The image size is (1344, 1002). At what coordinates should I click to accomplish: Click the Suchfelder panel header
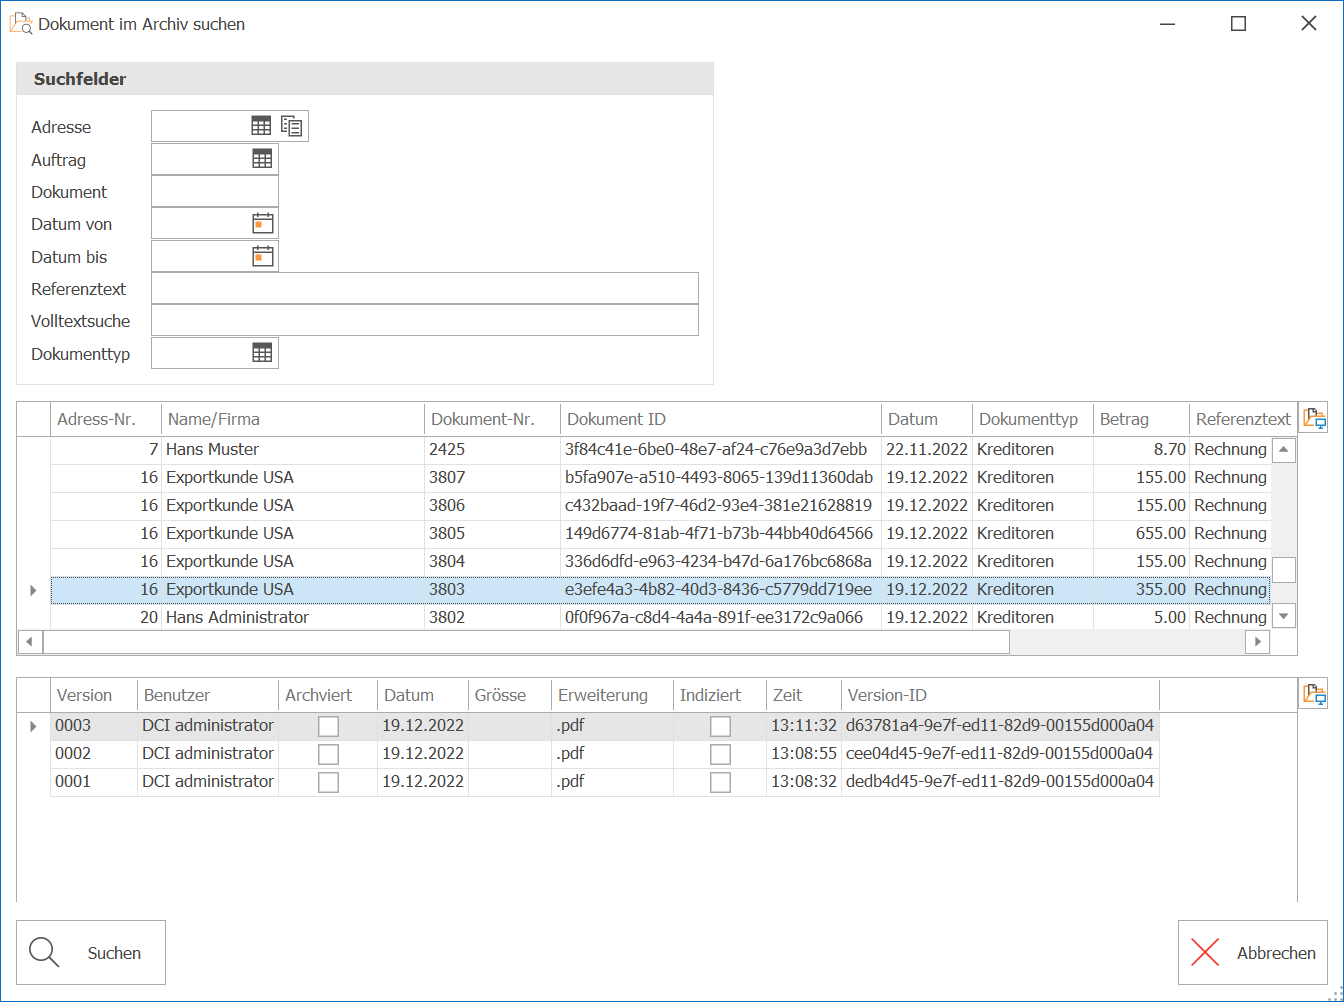365,79
